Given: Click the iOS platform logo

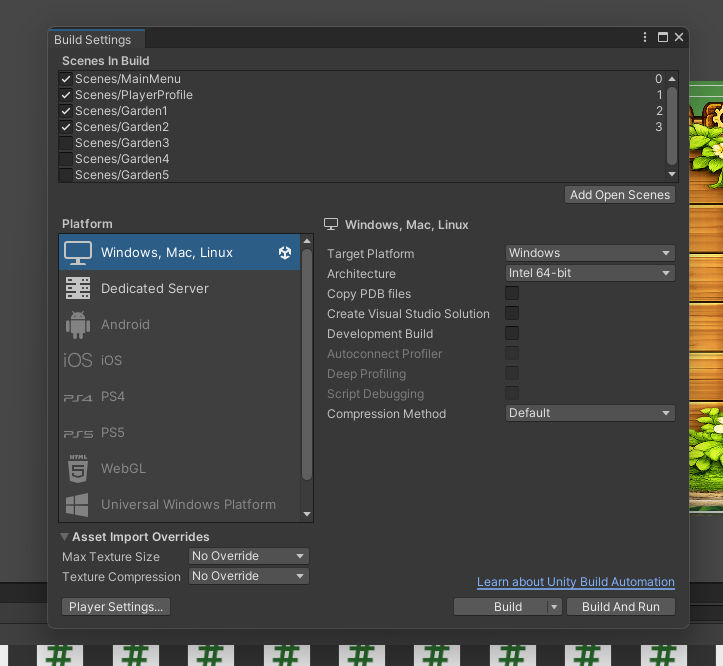Looking at the screenshot, I should [77, 360].
